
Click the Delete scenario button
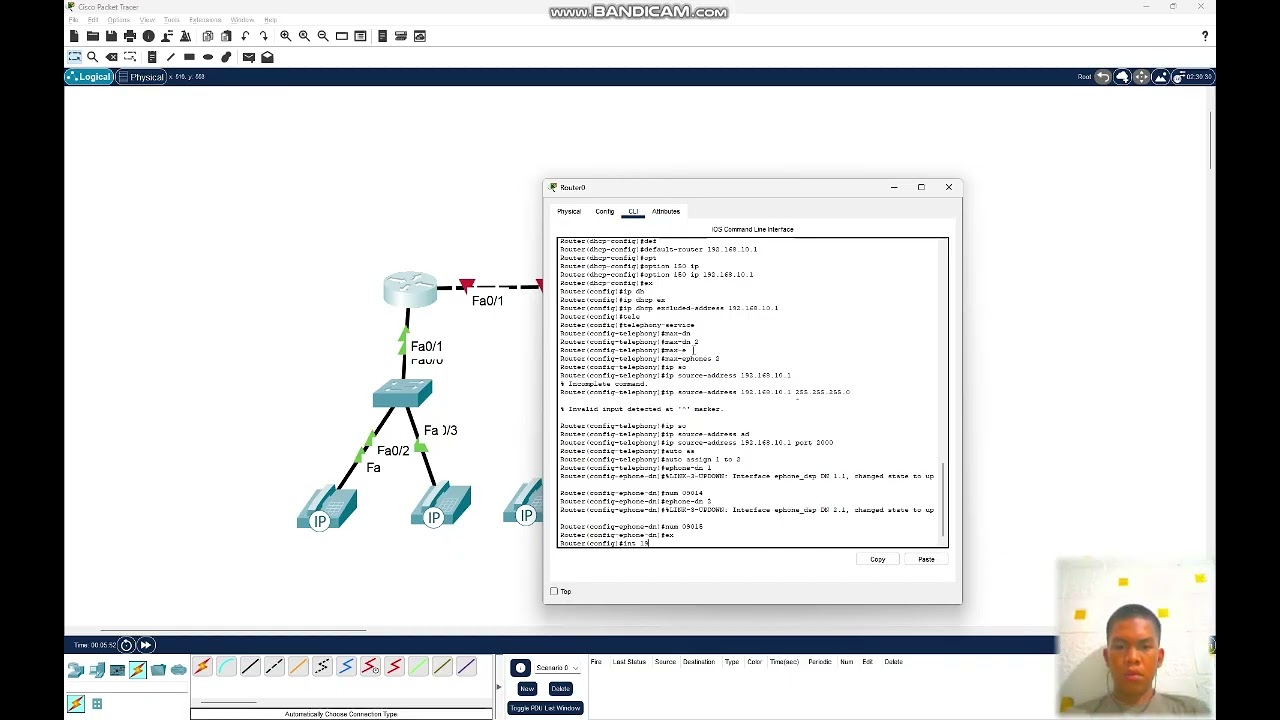[560, 689]
